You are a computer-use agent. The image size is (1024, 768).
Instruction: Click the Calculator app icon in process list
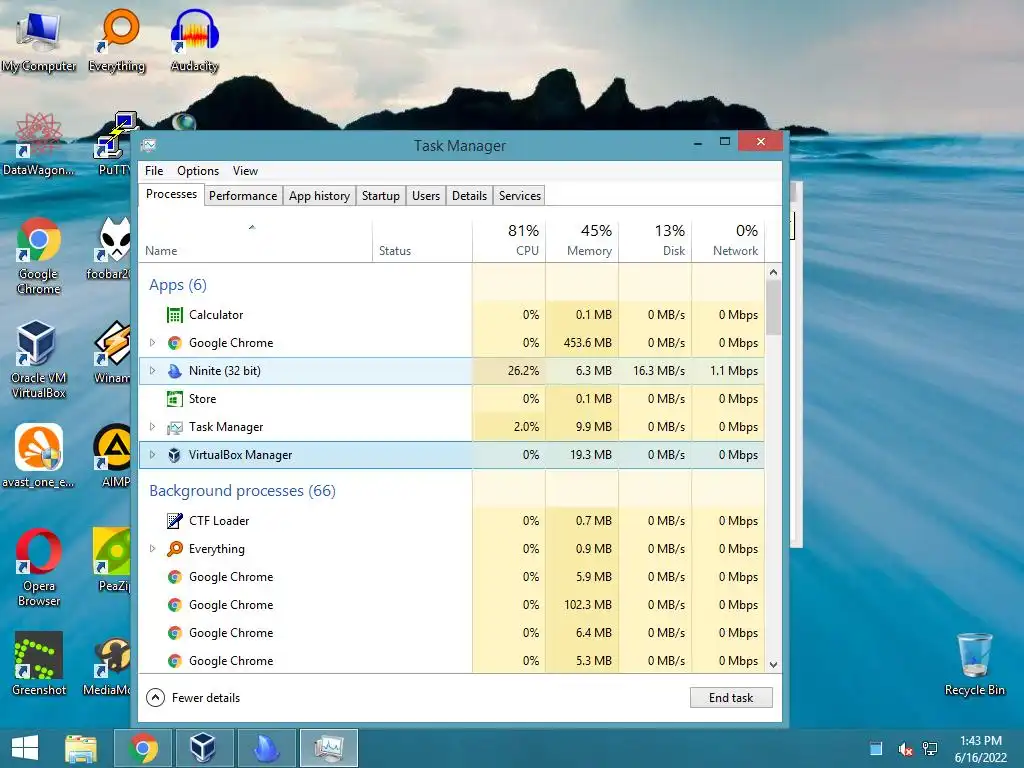tap(174, 315)
